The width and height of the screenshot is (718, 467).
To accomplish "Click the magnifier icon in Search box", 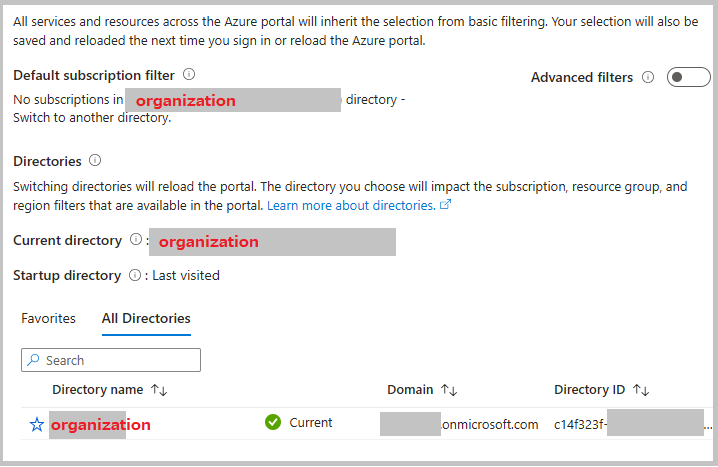I will [x=33, y=360].
